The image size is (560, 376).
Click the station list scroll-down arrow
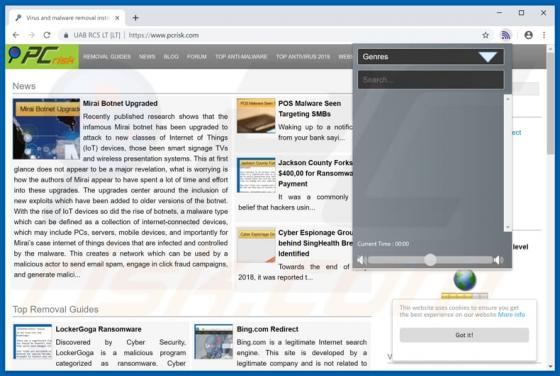click(508, 227)
